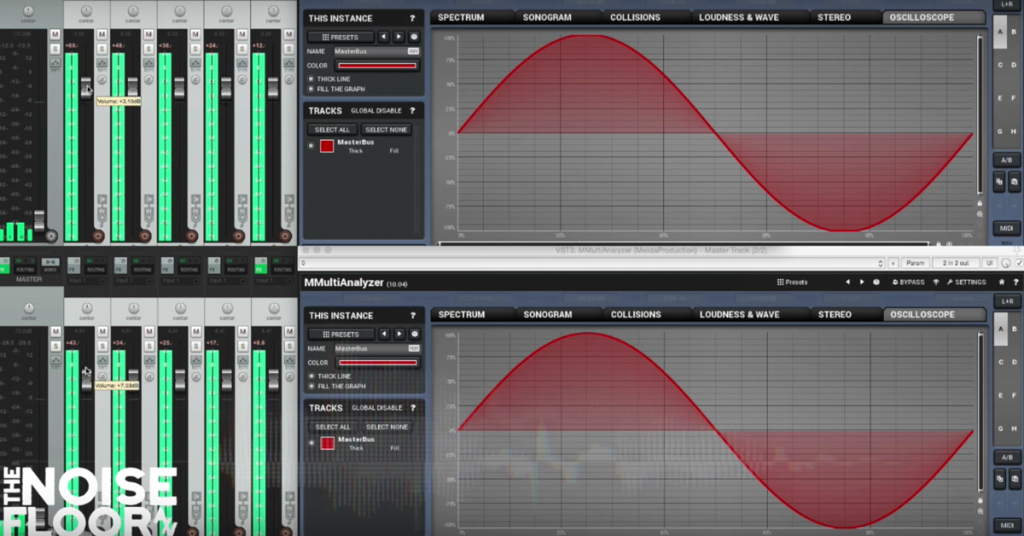Click the volume fader on +60 track
The height and width of the screenshot is (536, 1024).
86,87
